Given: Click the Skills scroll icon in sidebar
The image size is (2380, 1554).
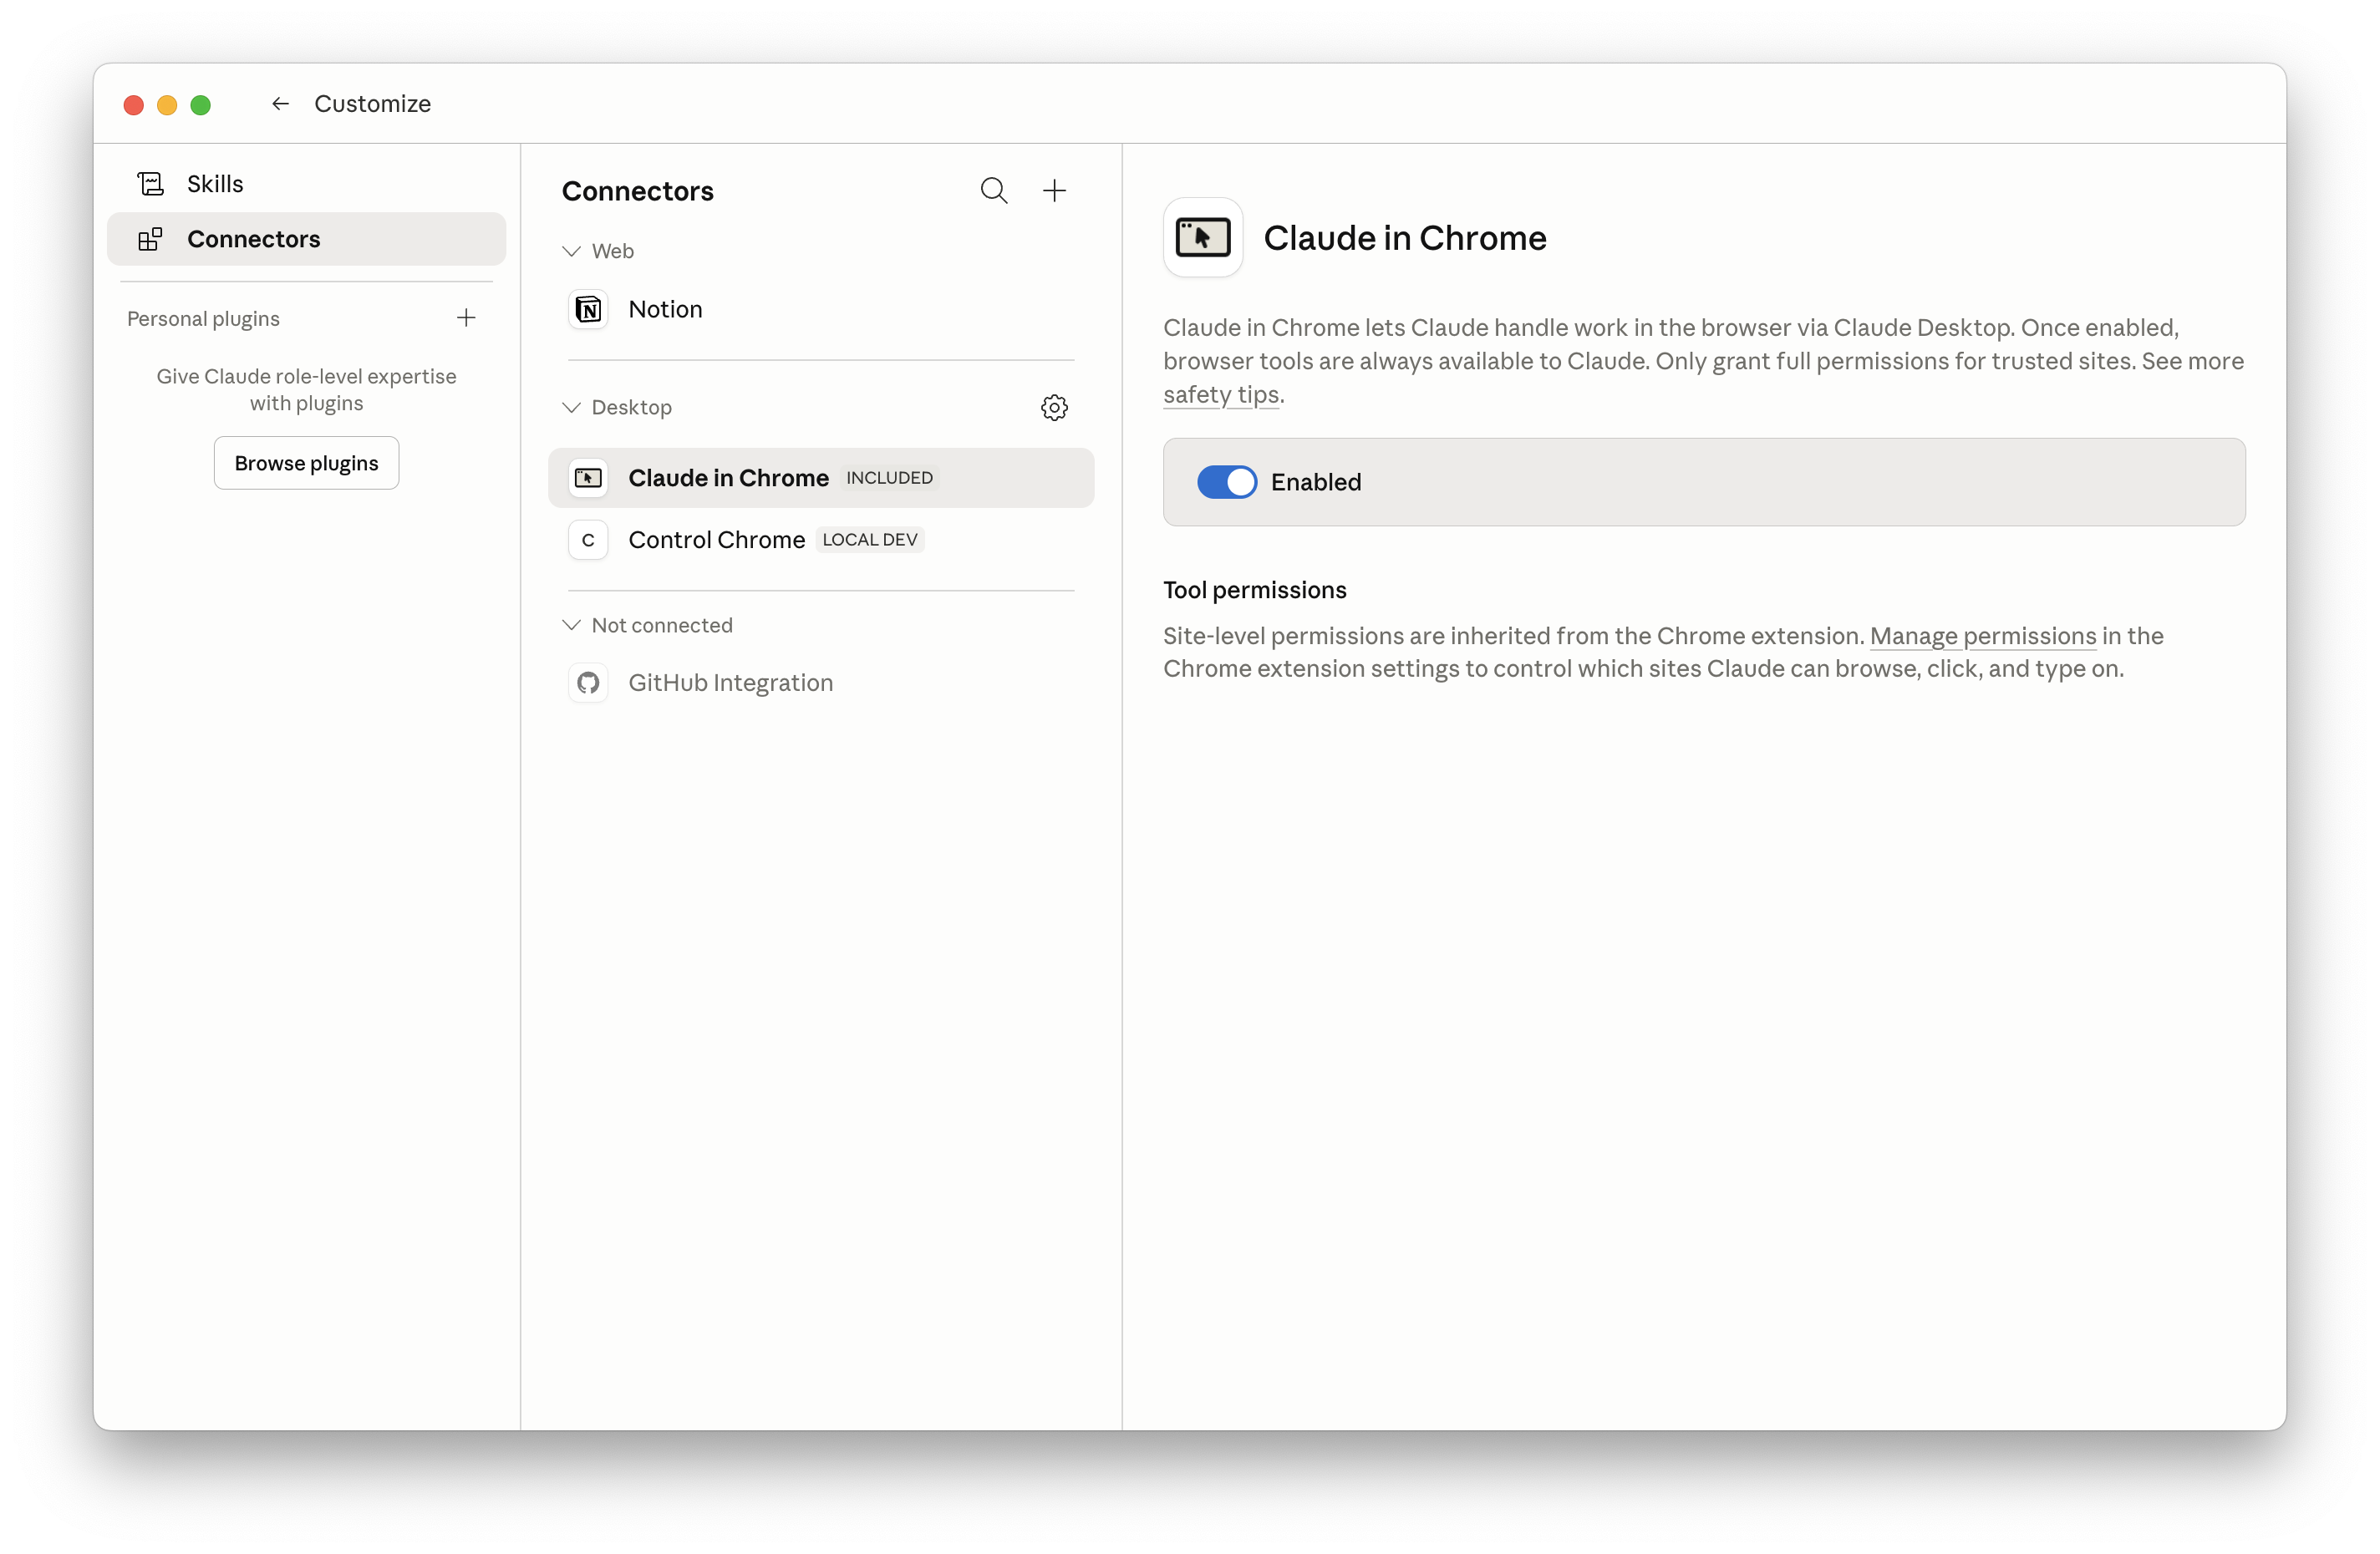Looking at the screenshot, I should pos(151,184).
